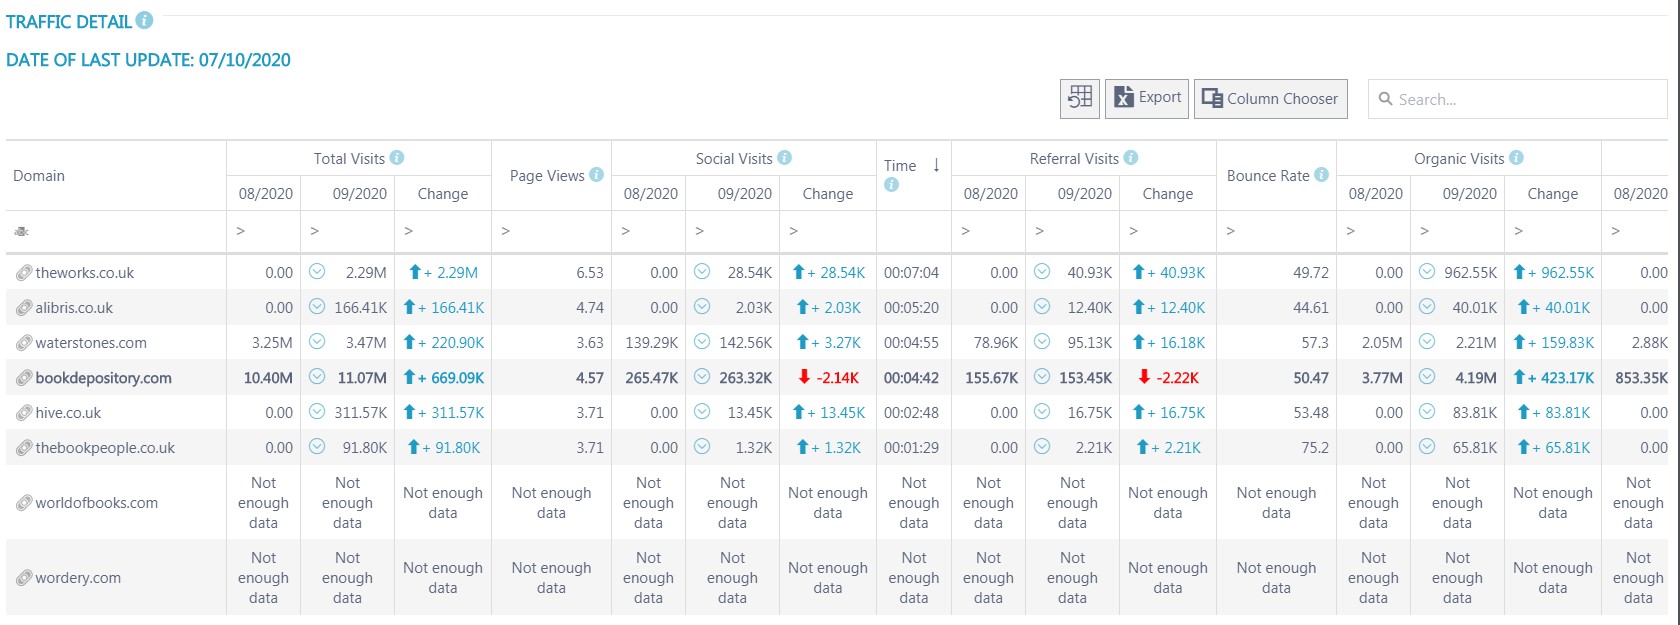Click the link icon beside waterstones.com
The width and height of the screenshot is (1680, 625).
click(24, 343)
